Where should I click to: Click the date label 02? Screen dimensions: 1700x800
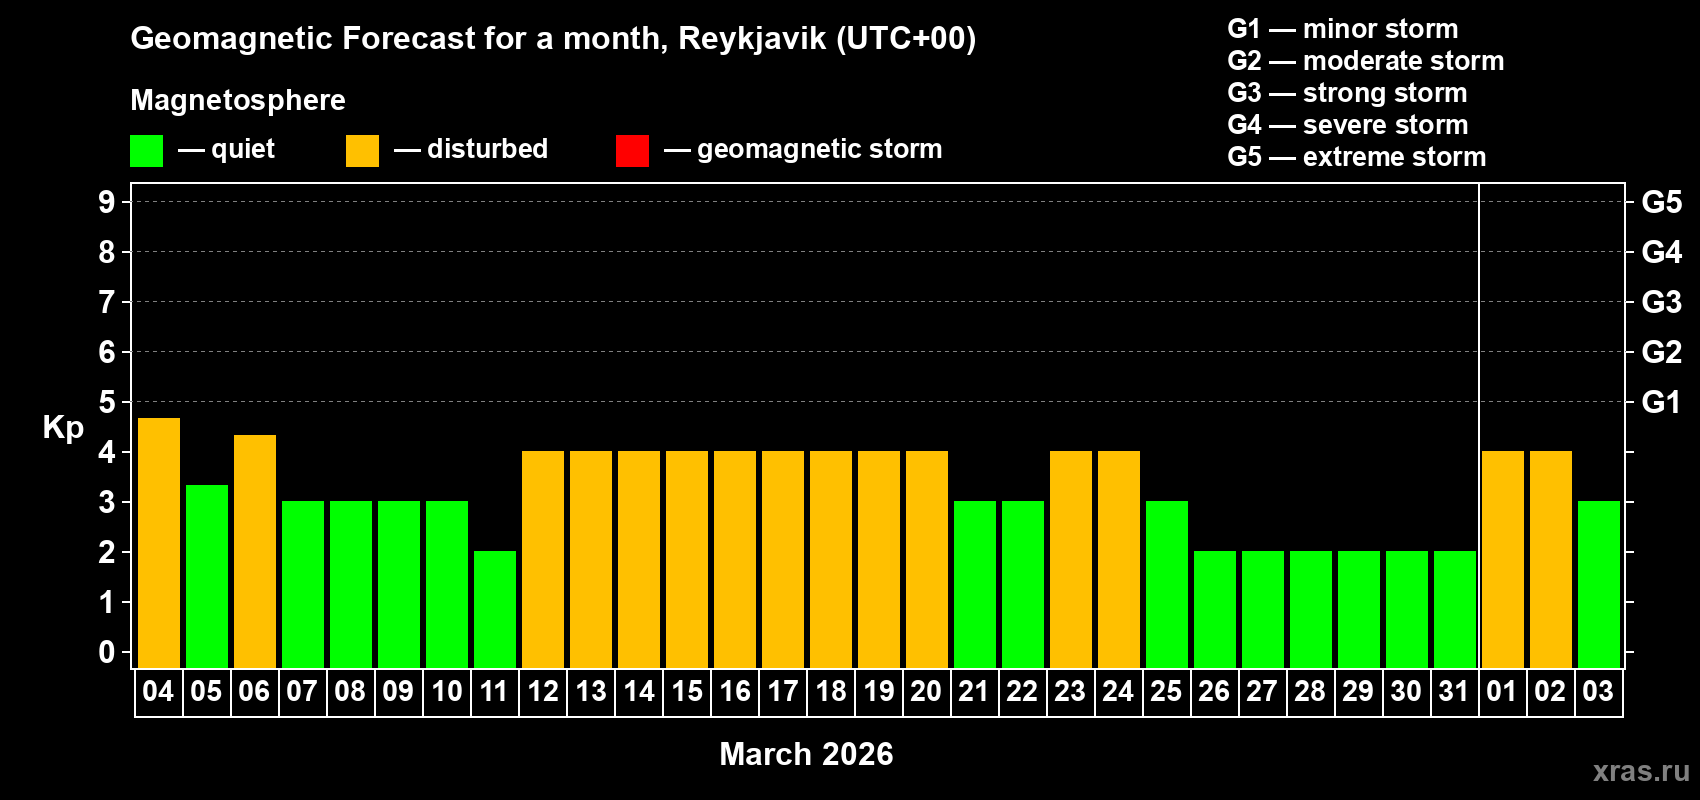click(x=1550, y=692)
